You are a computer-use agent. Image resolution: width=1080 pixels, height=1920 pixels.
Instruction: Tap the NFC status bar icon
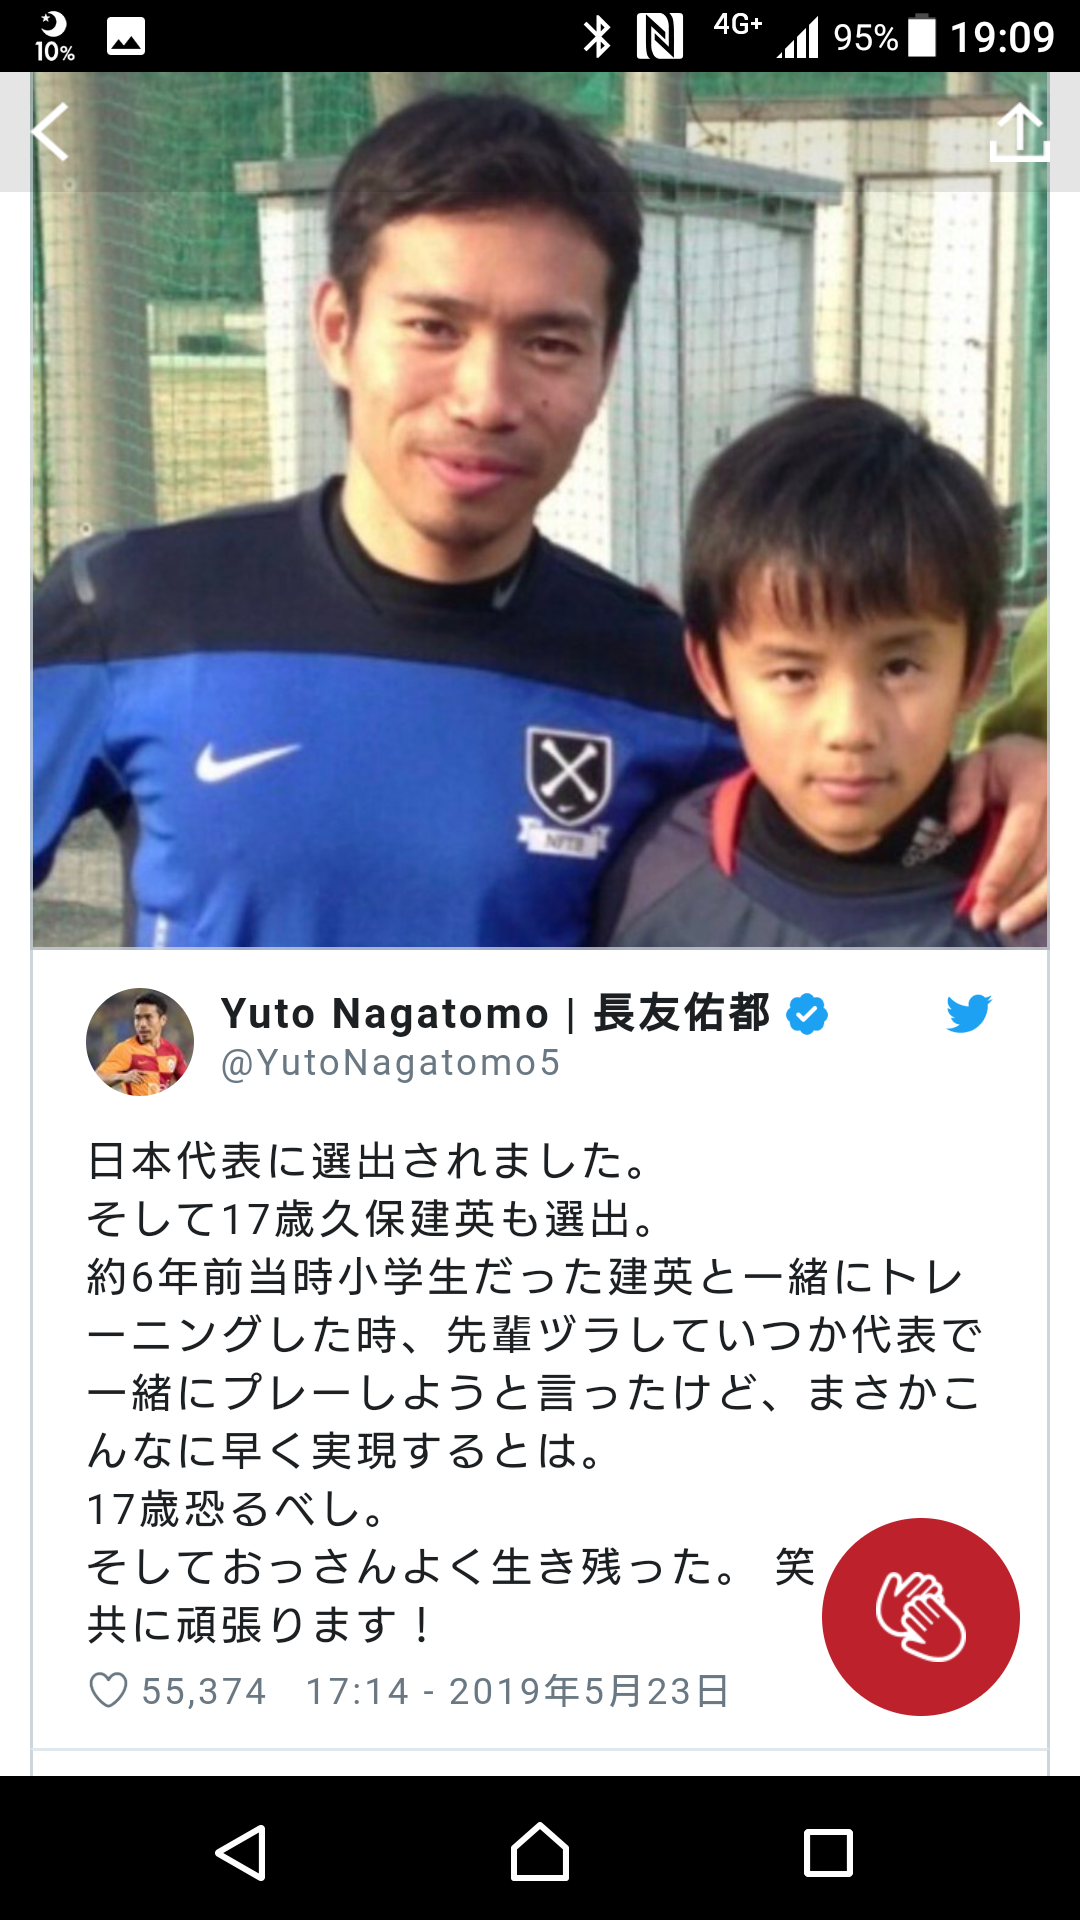[x=660, y=37]
